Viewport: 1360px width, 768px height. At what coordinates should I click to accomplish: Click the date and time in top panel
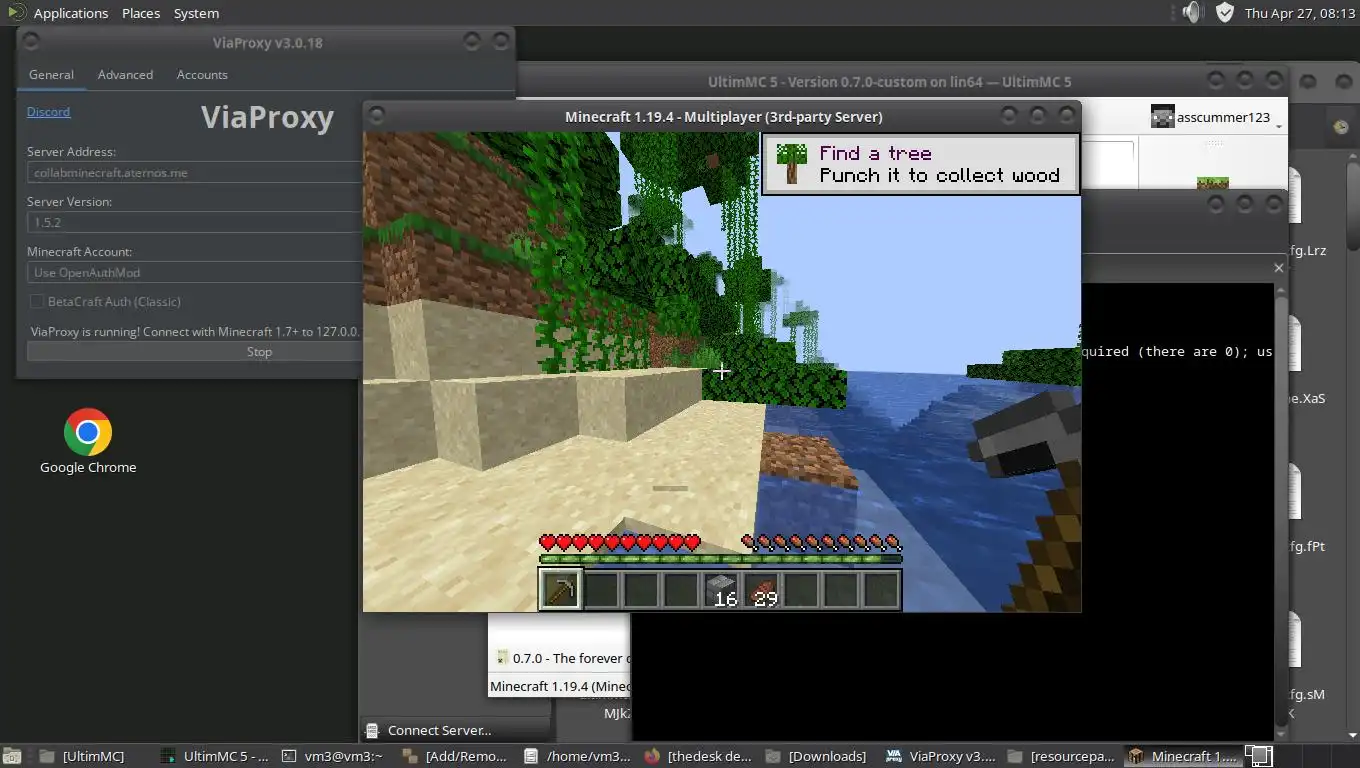pos(1298,13)
